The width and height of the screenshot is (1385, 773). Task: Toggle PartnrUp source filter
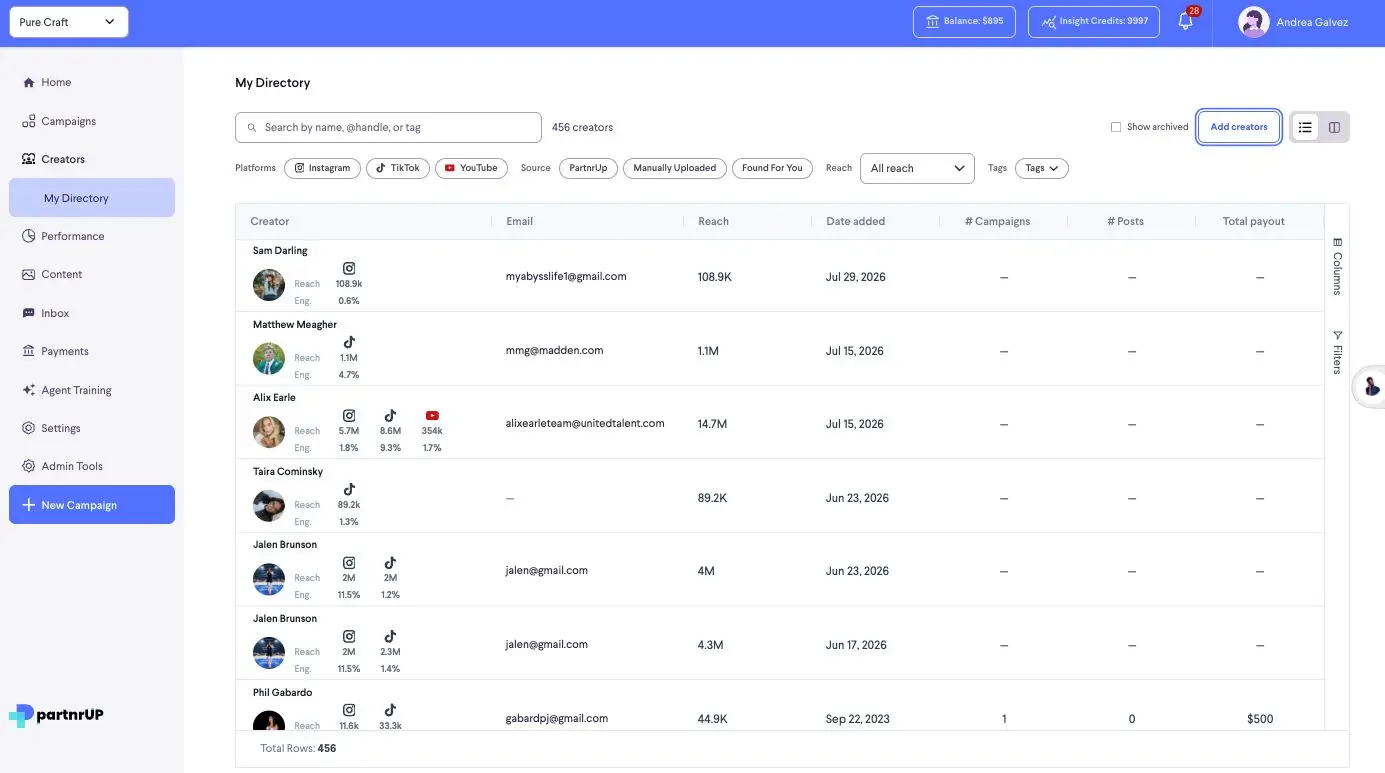tap(588, 168)
